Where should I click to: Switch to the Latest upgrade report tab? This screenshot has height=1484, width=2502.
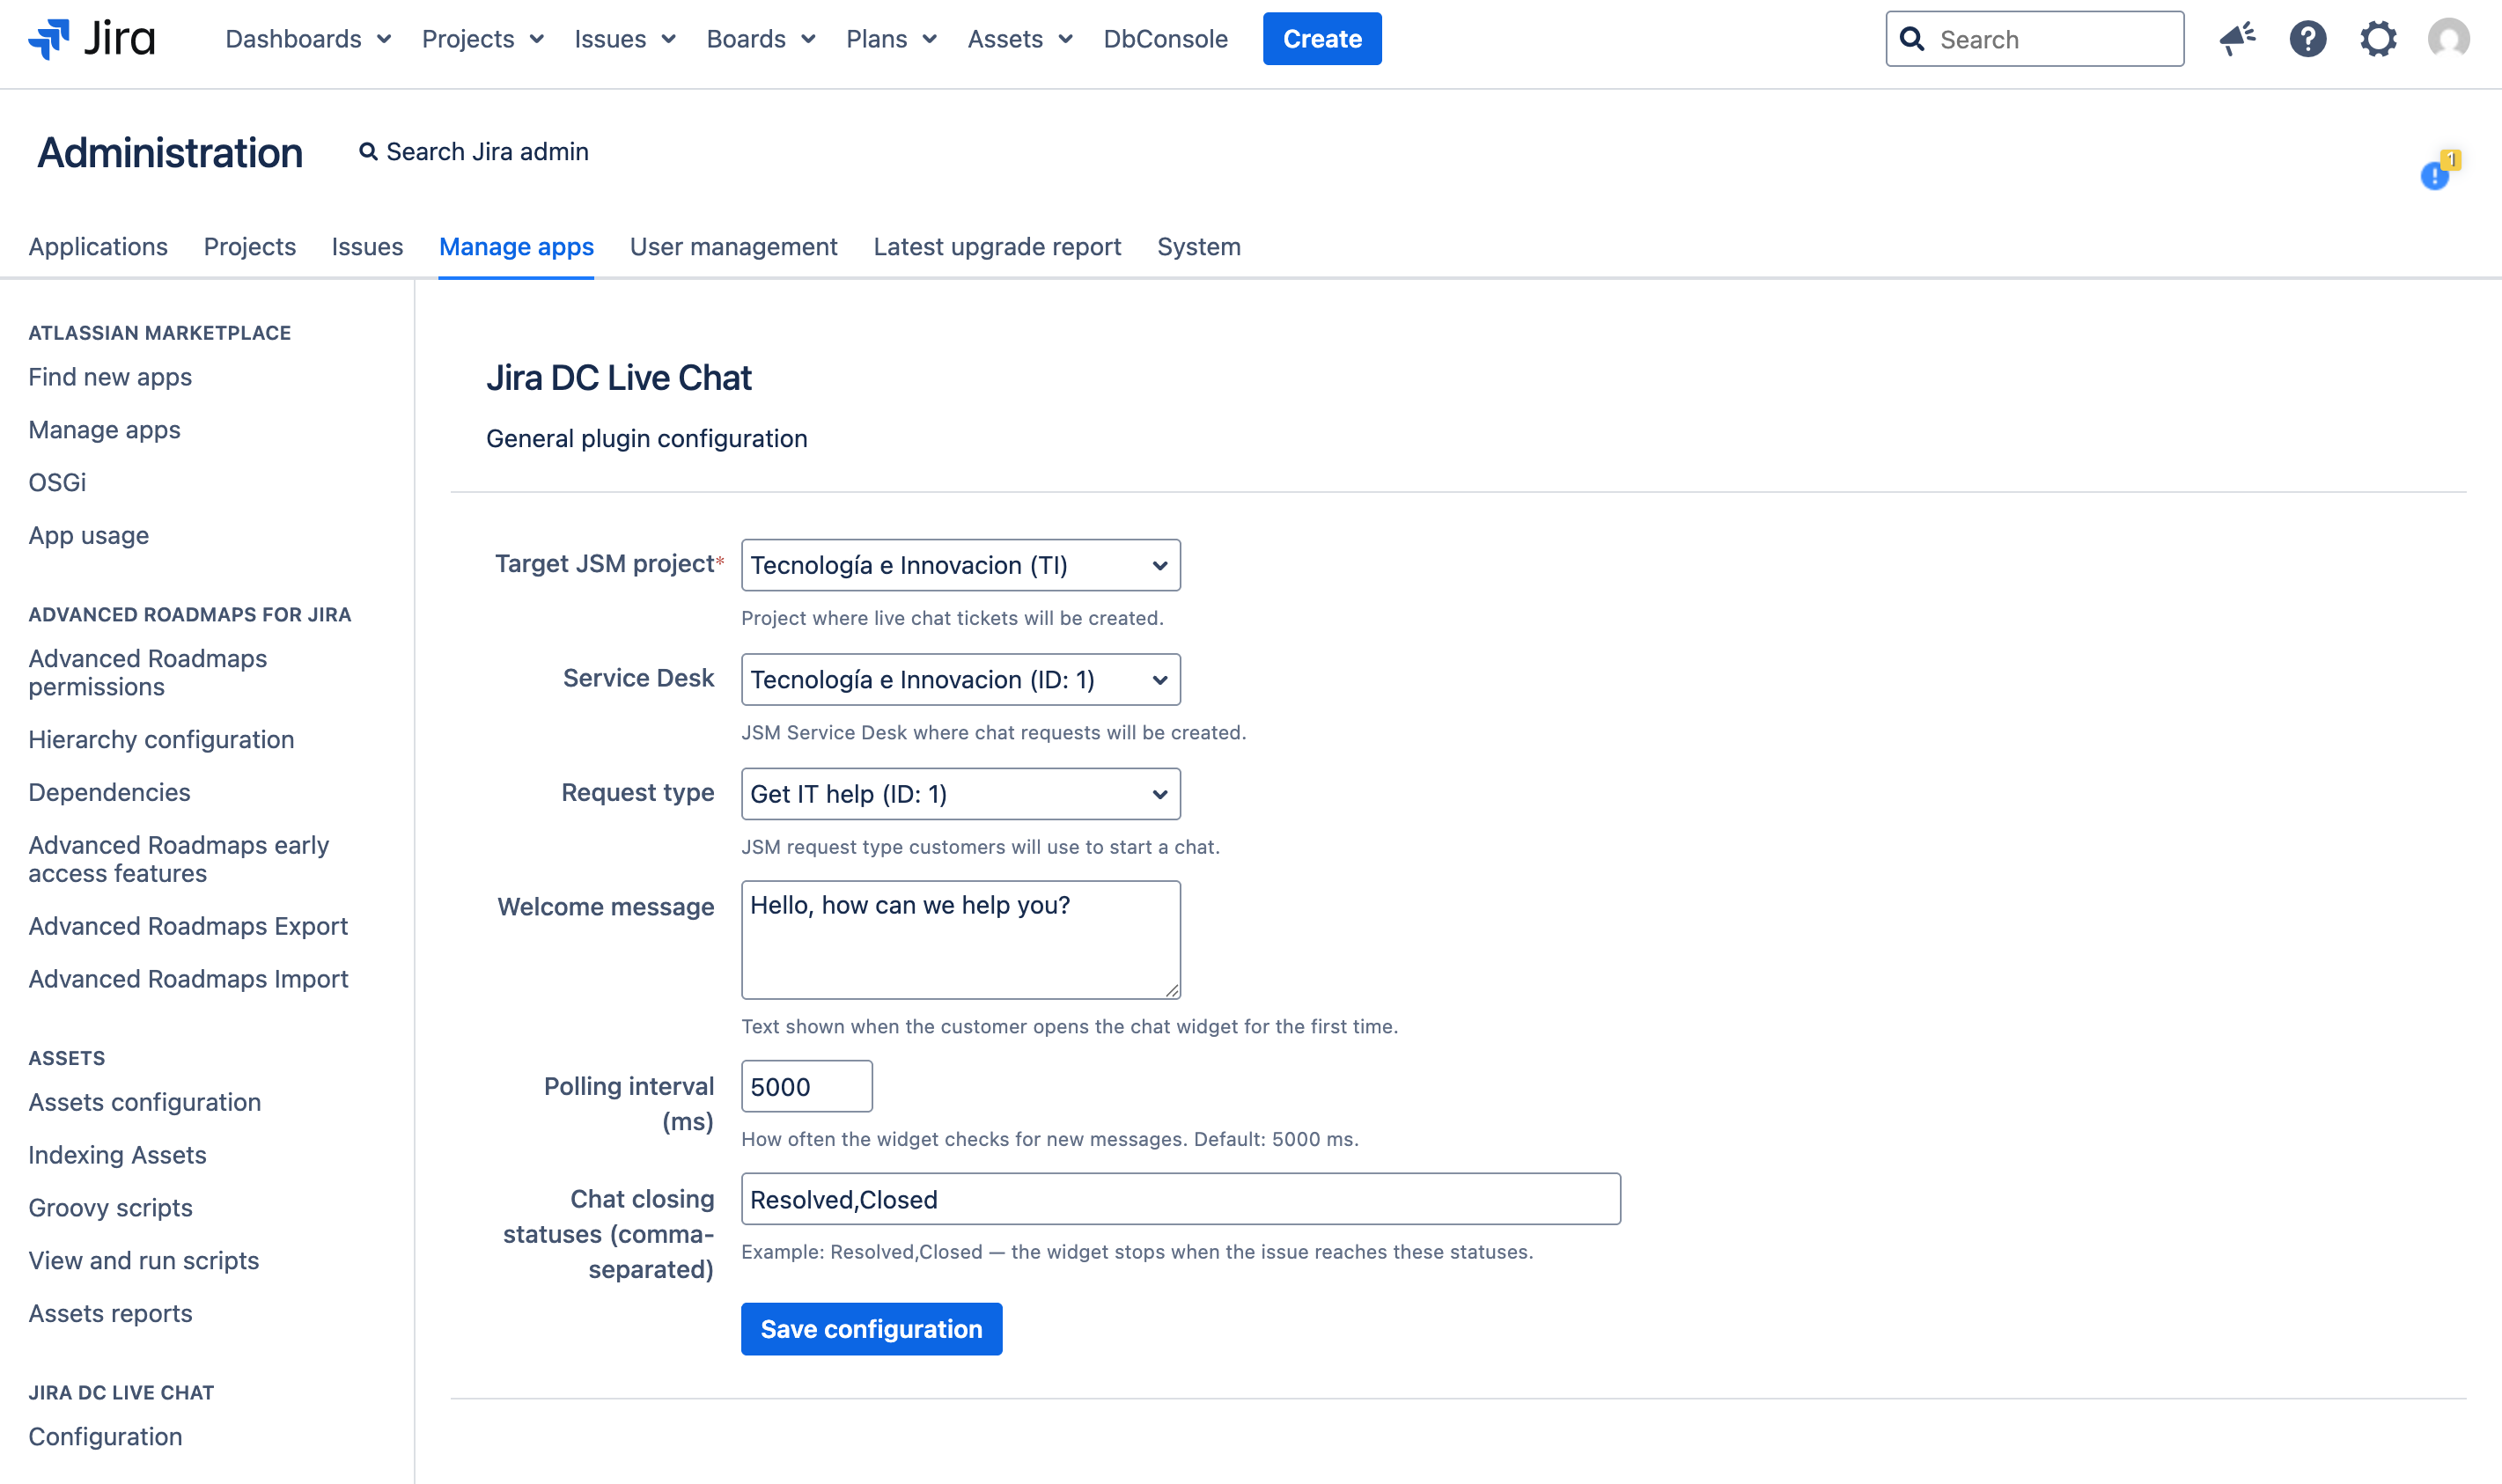point(997,247)
